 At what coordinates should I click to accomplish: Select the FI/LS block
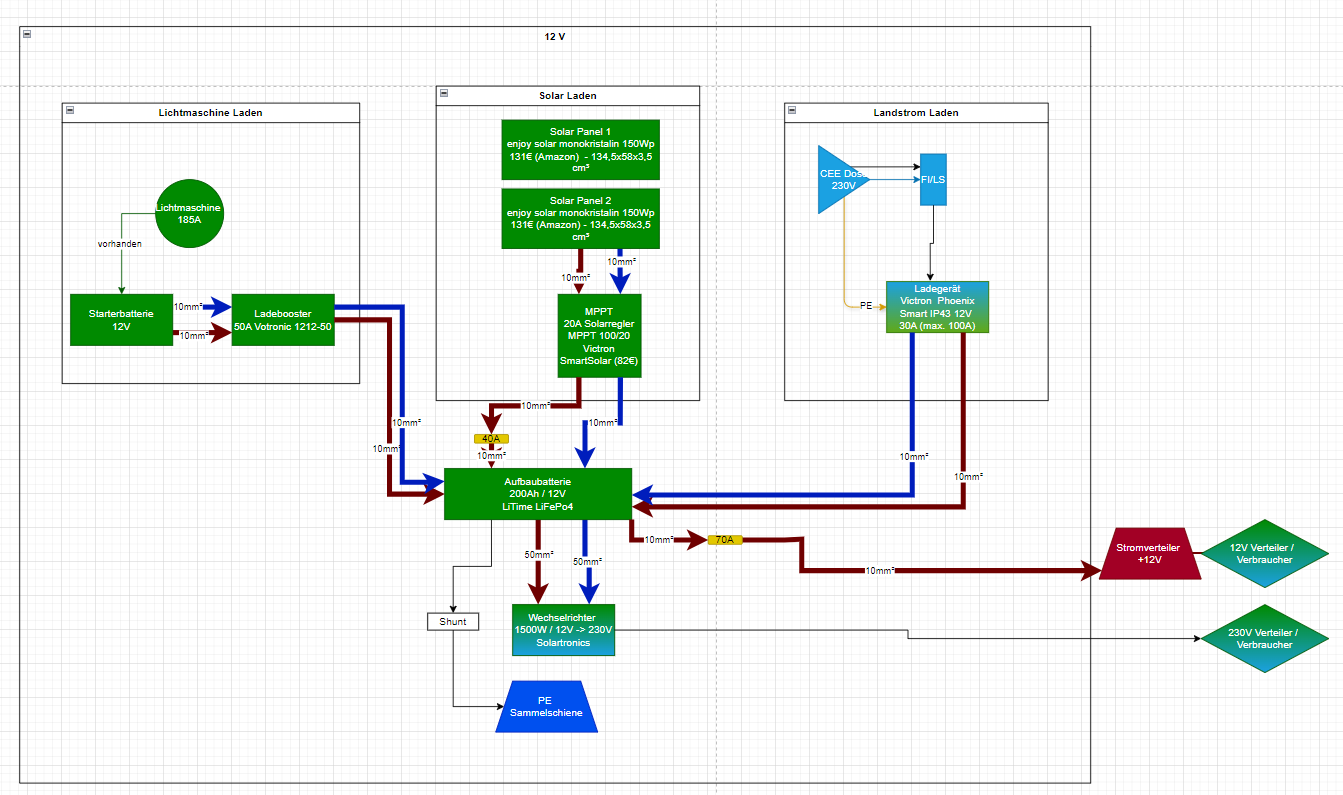tap(933, 180)
